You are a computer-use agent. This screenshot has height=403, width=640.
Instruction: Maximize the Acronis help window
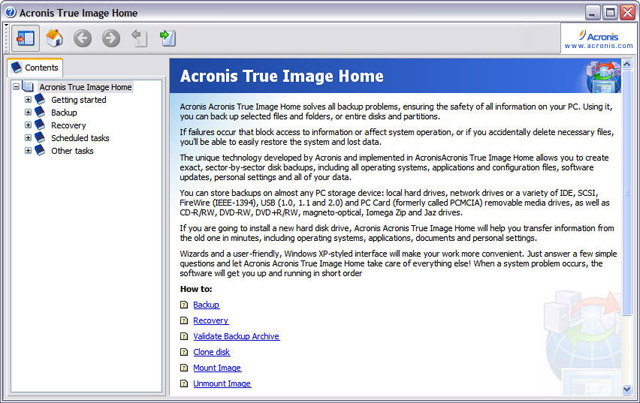click(x=610, y=13)
